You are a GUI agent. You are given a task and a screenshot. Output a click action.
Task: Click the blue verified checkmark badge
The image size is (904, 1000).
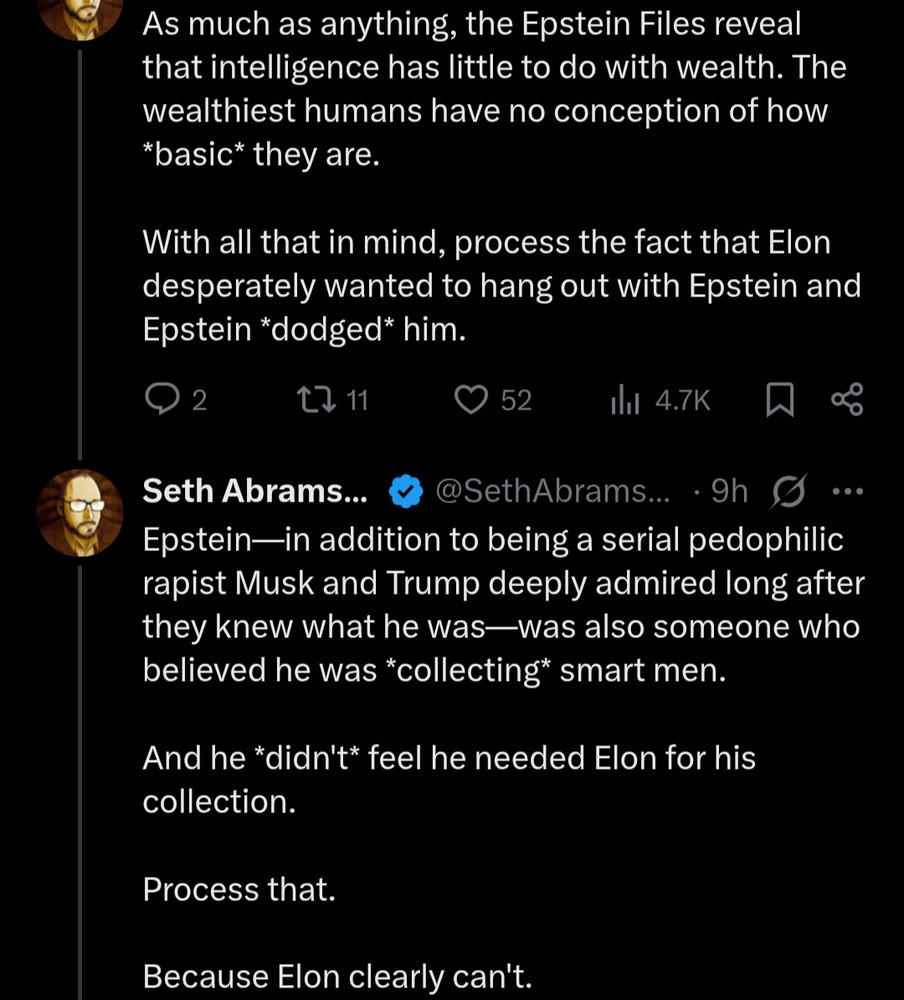tap(405, 491)
